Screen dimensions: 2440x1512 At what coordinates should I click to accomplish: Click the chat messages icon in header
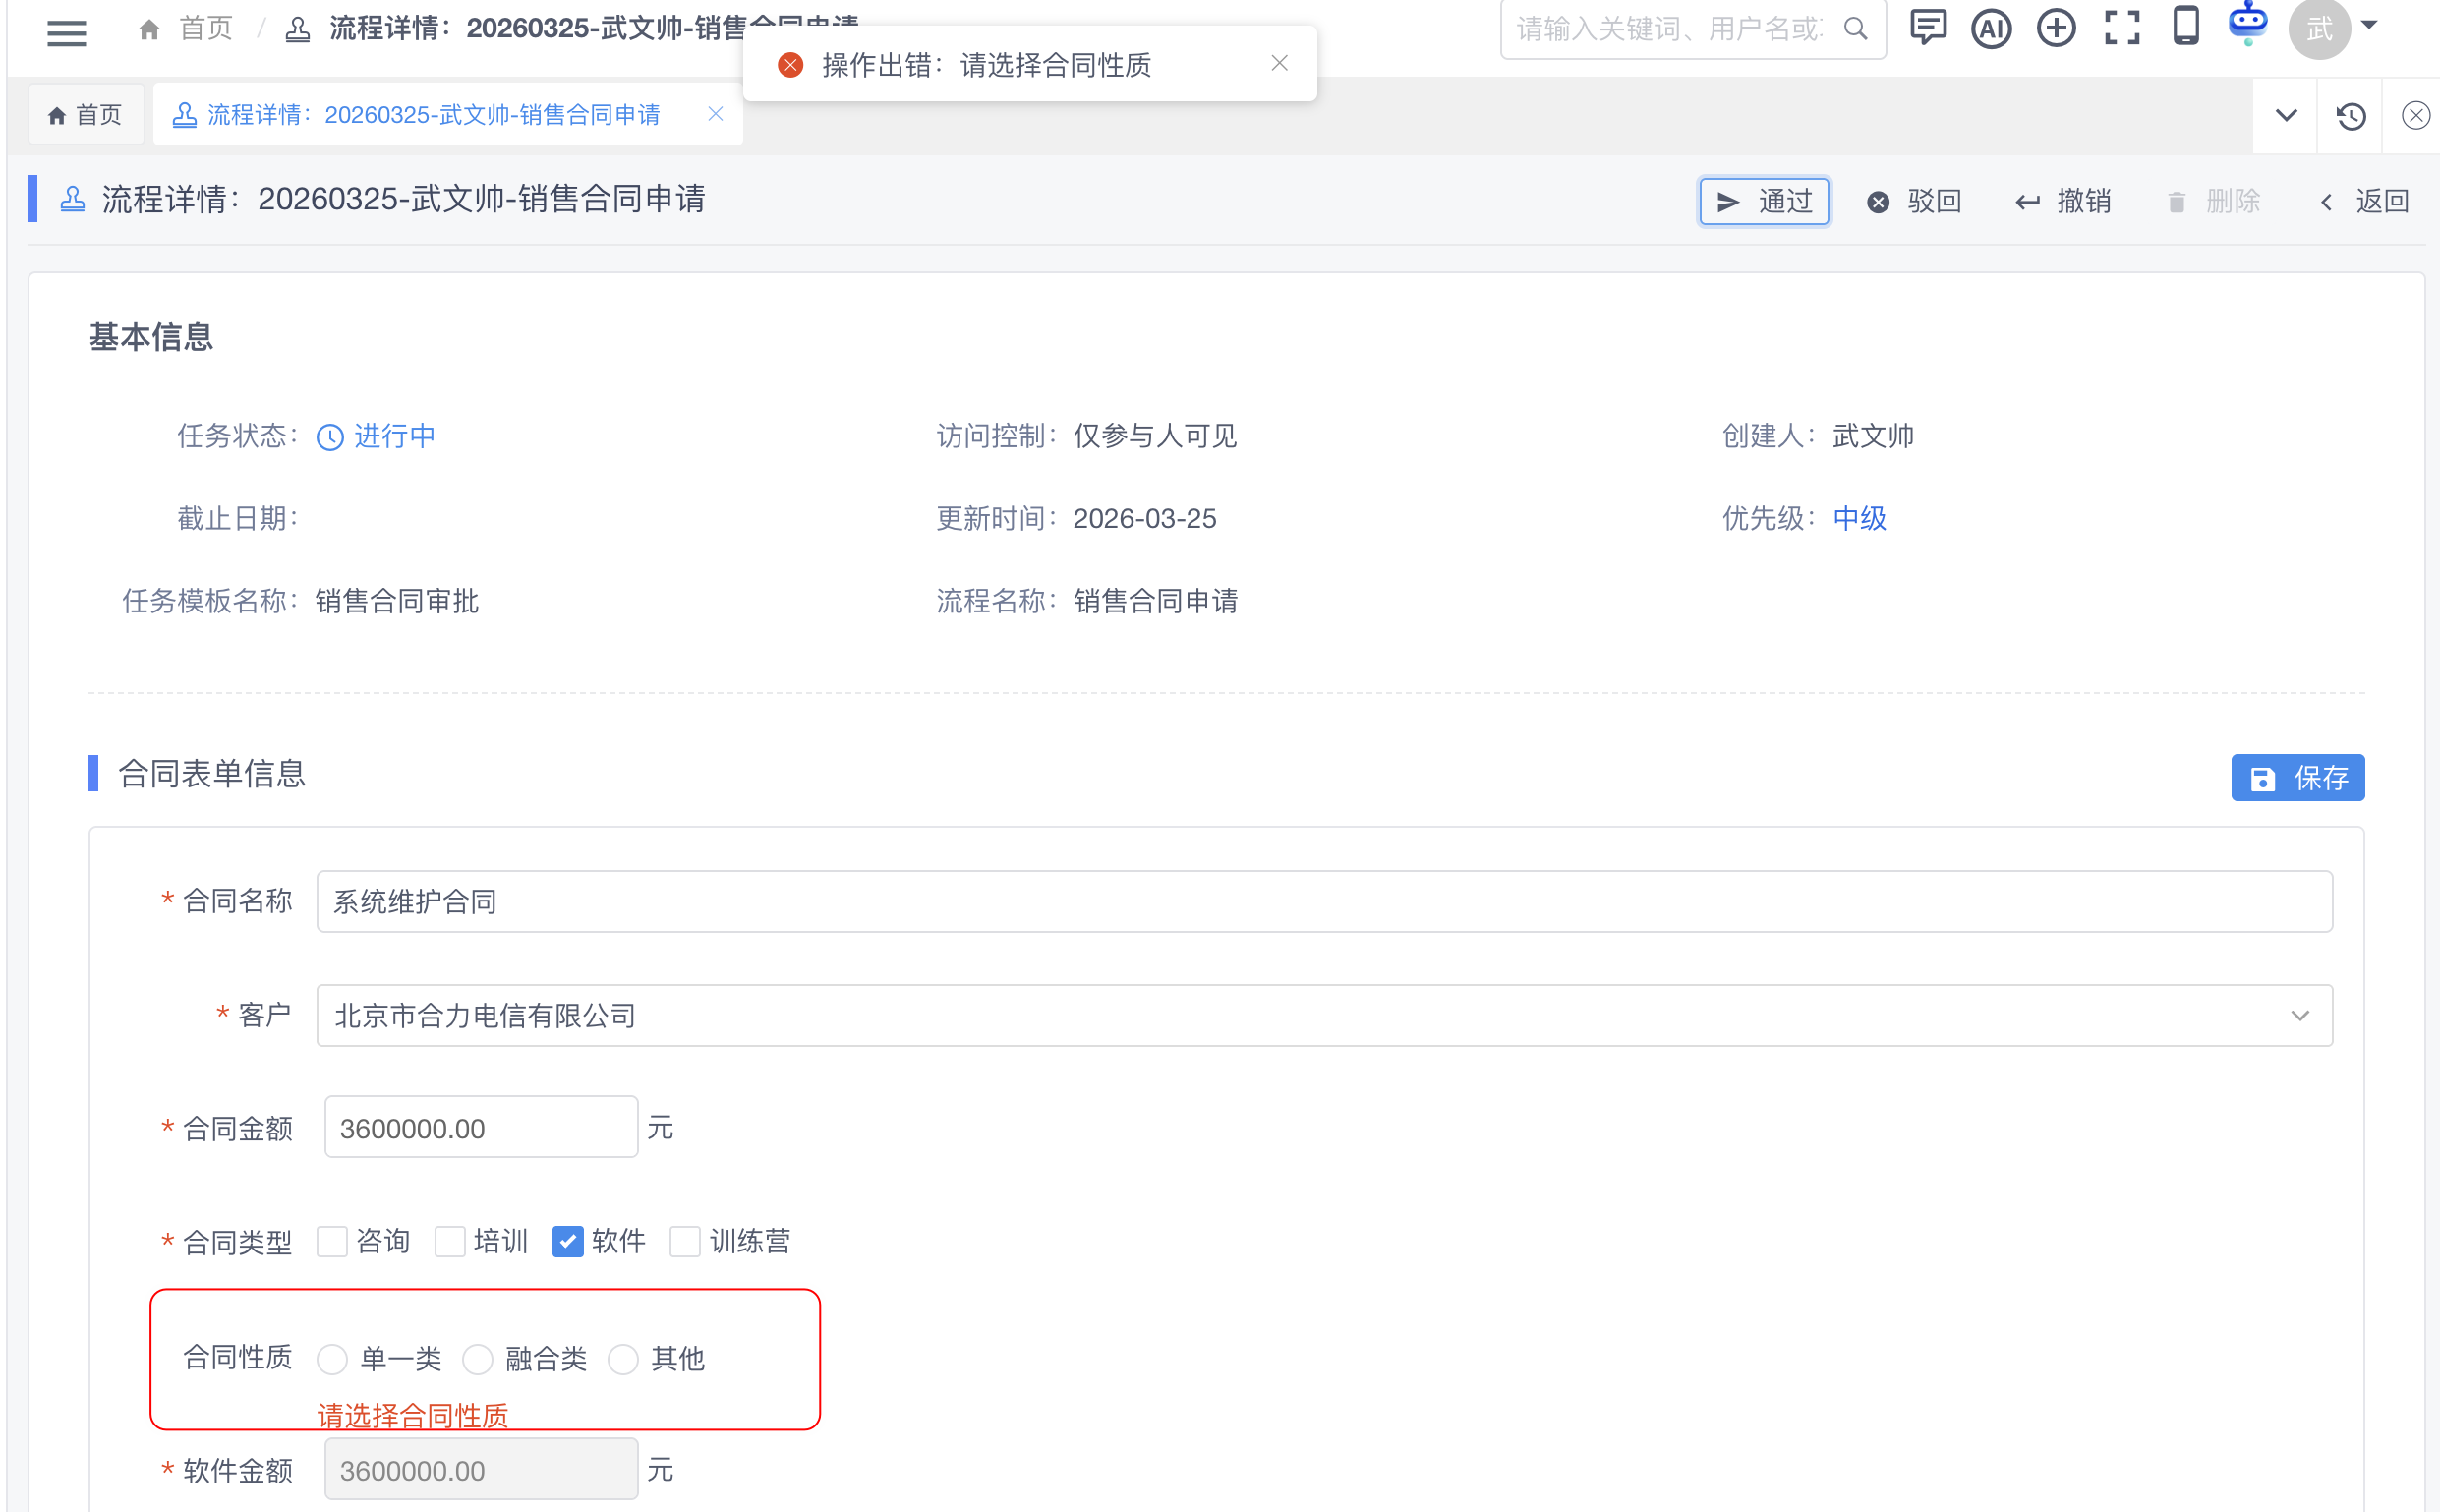(x=1927, y=28)
